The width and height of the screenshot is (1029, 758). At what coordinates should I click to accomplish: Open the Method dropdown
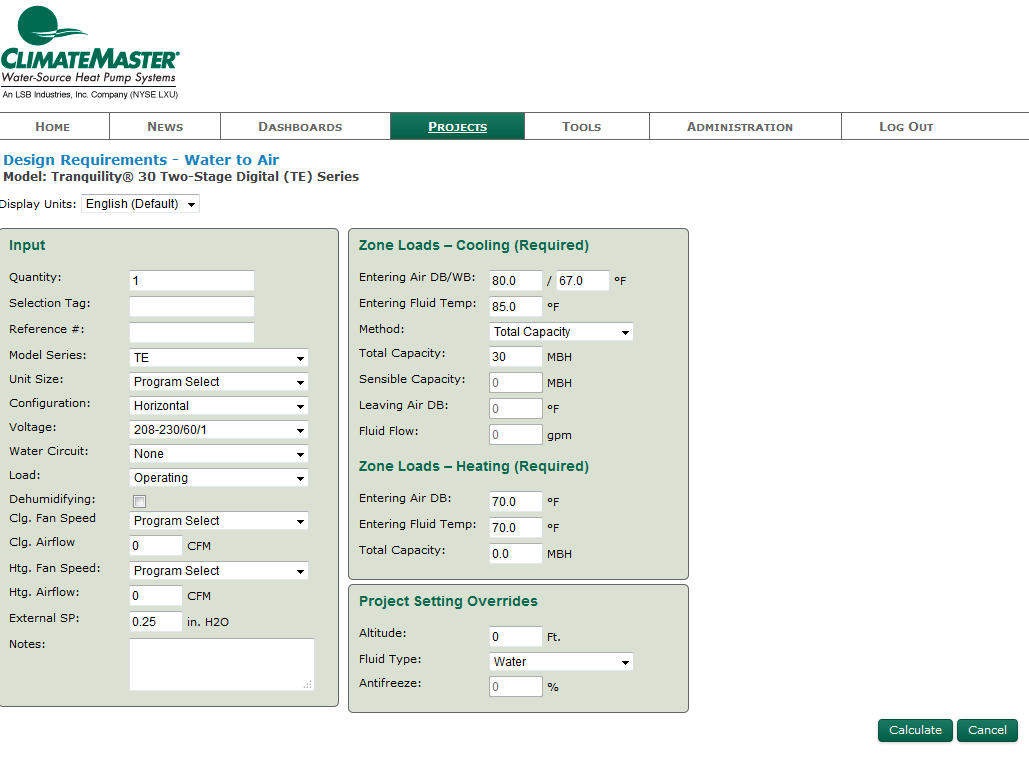pos(561,332)
